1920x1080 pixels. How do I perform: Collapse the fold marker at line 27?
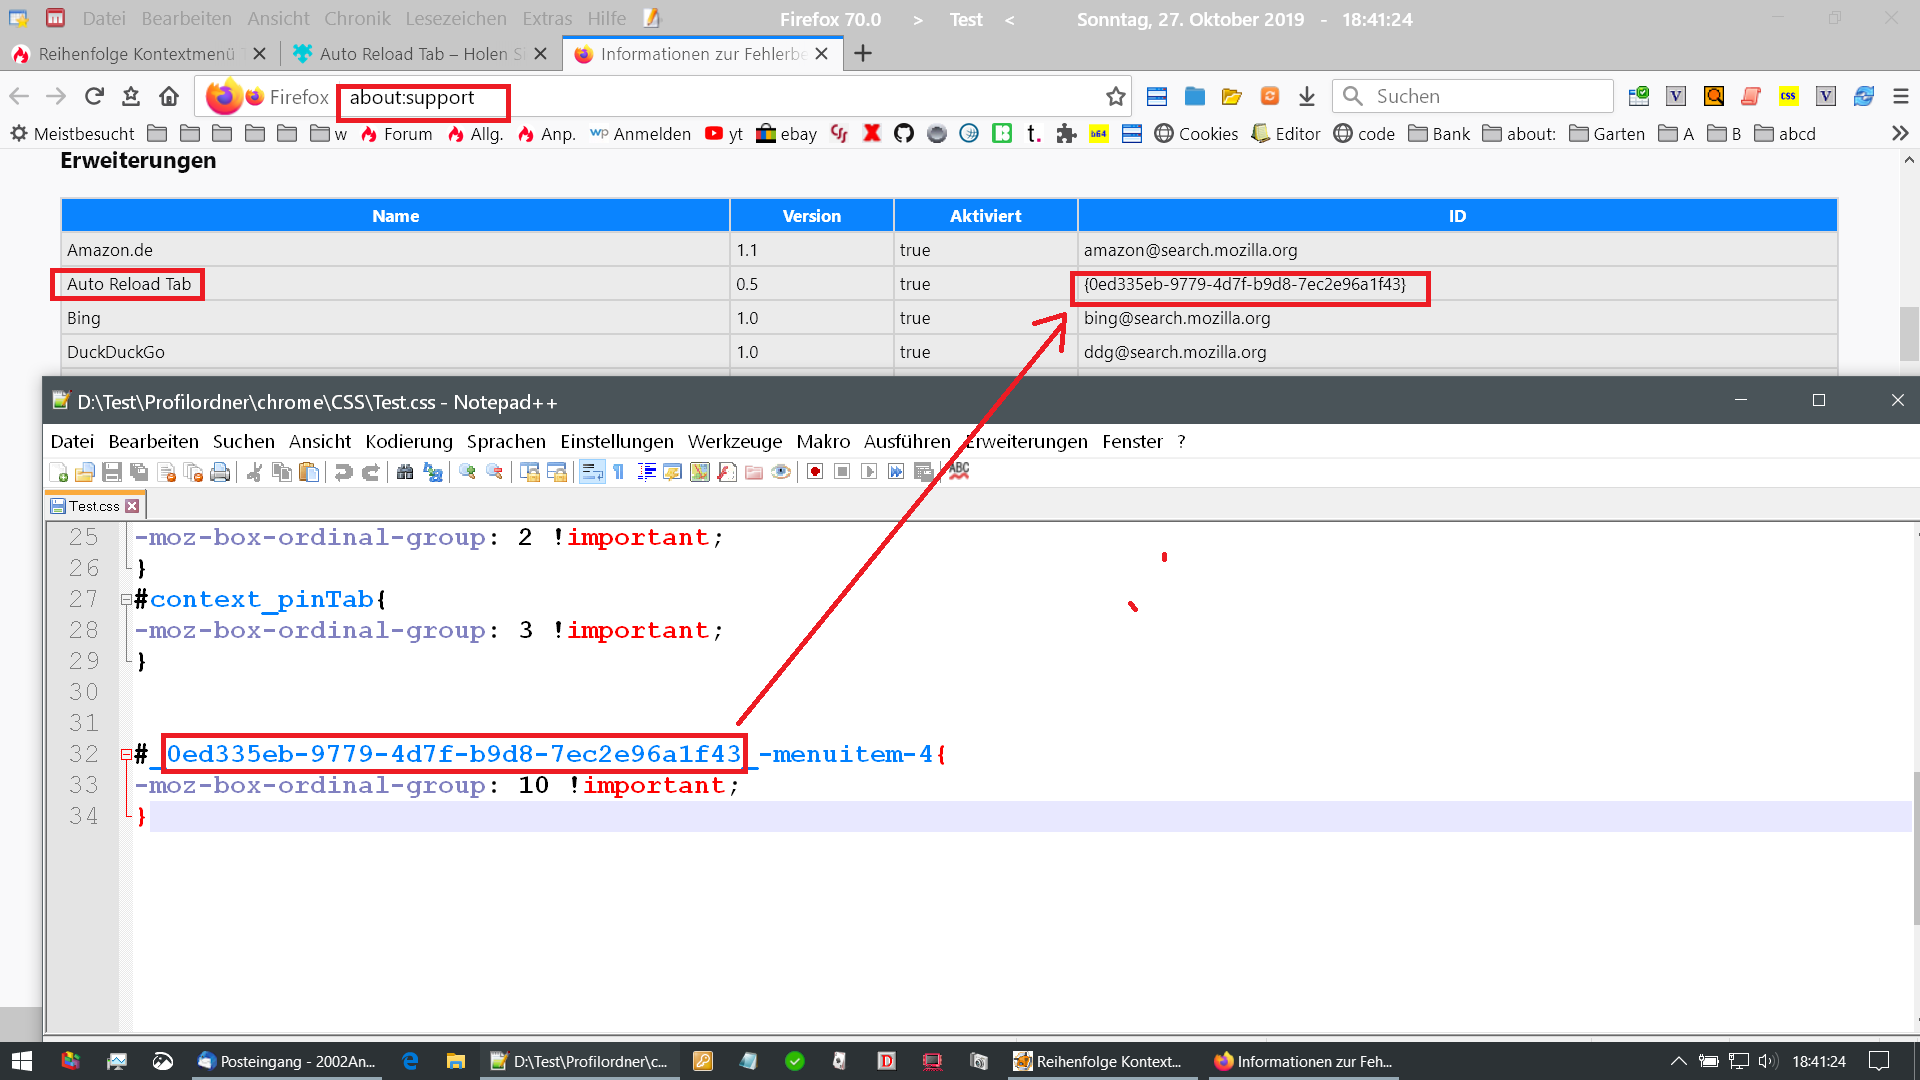click(x=126, y=600)
